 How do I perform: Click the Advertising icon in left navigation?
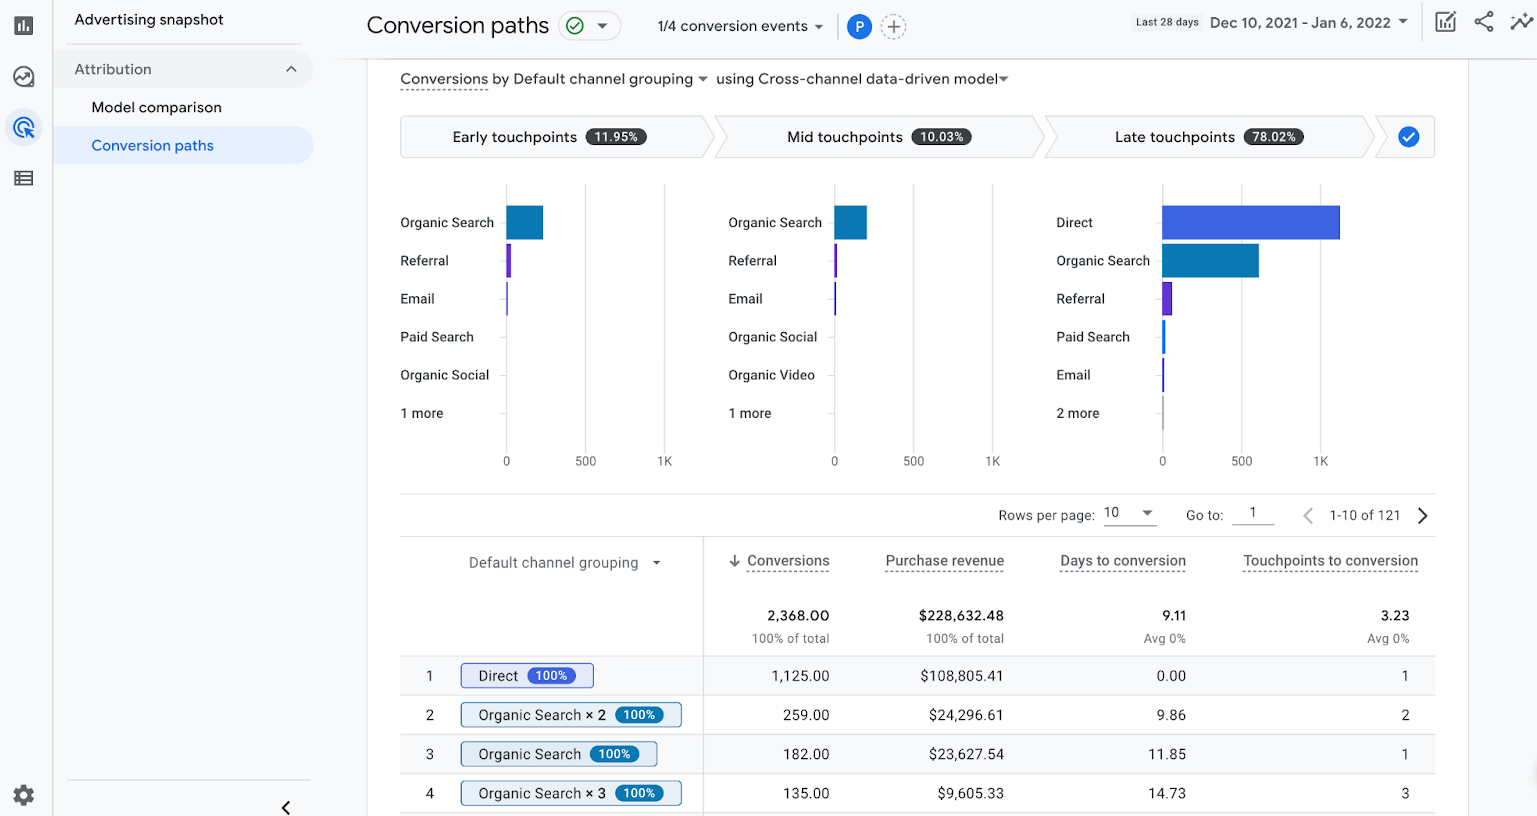[x=24, y=128]
